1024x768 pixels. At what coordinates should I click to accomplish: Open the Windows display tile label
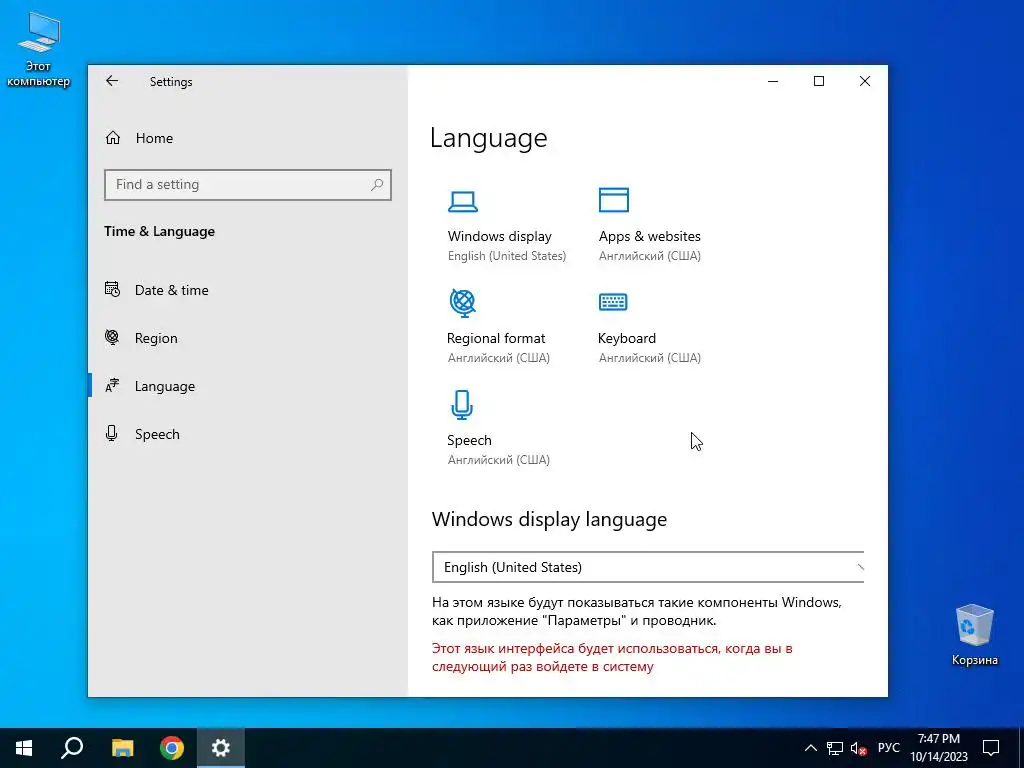(500, 236)
